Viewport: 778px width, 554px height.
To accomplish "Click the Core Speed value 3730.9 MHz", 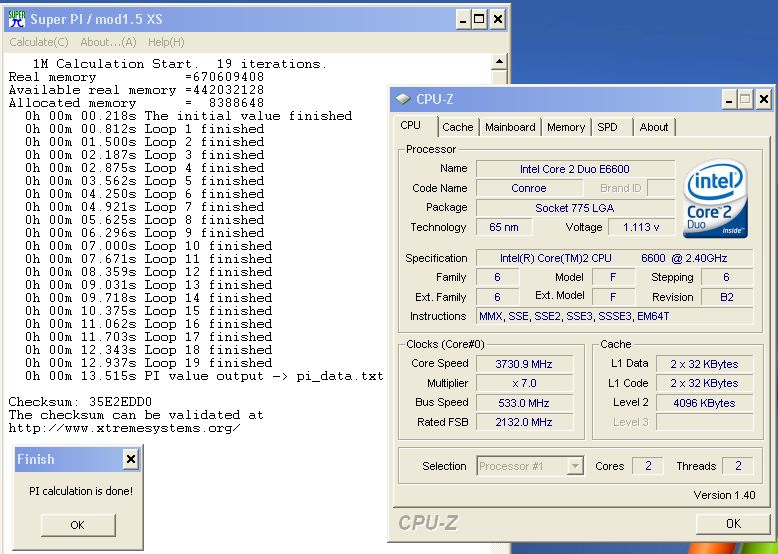I will [524, 364].
